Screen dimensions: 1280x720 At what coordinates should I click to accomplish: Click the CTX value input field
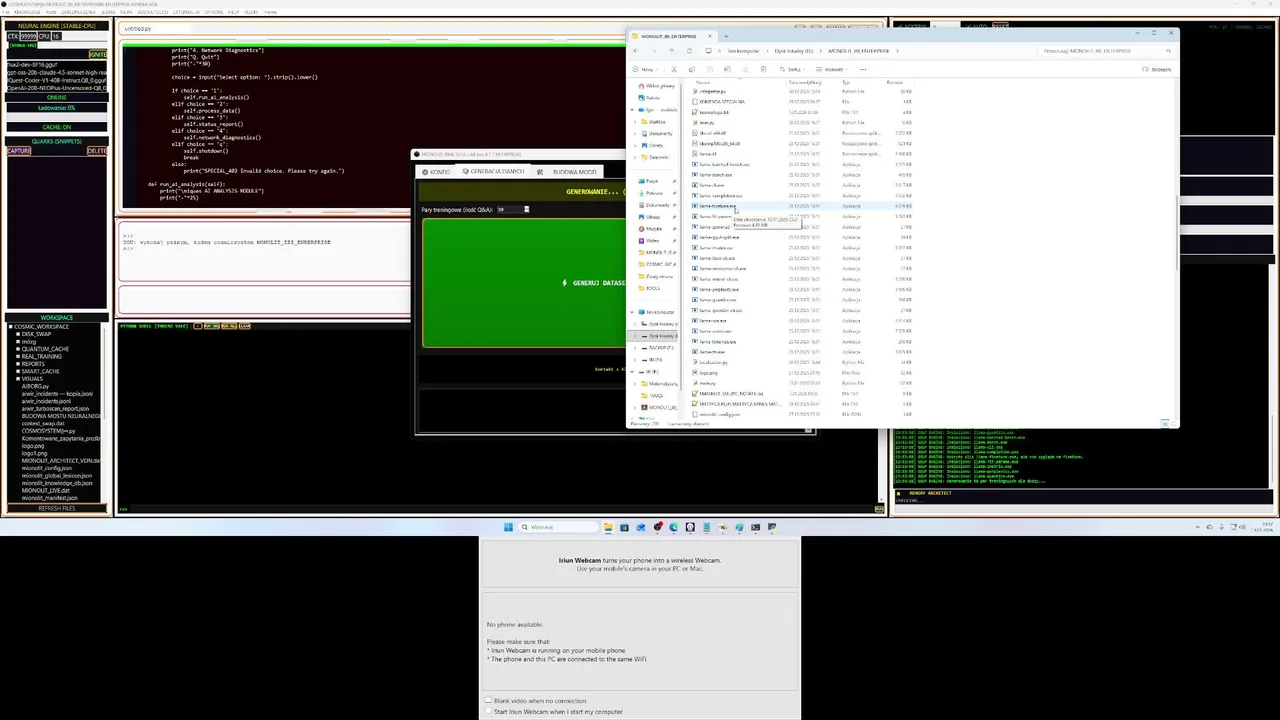[29, 36]
